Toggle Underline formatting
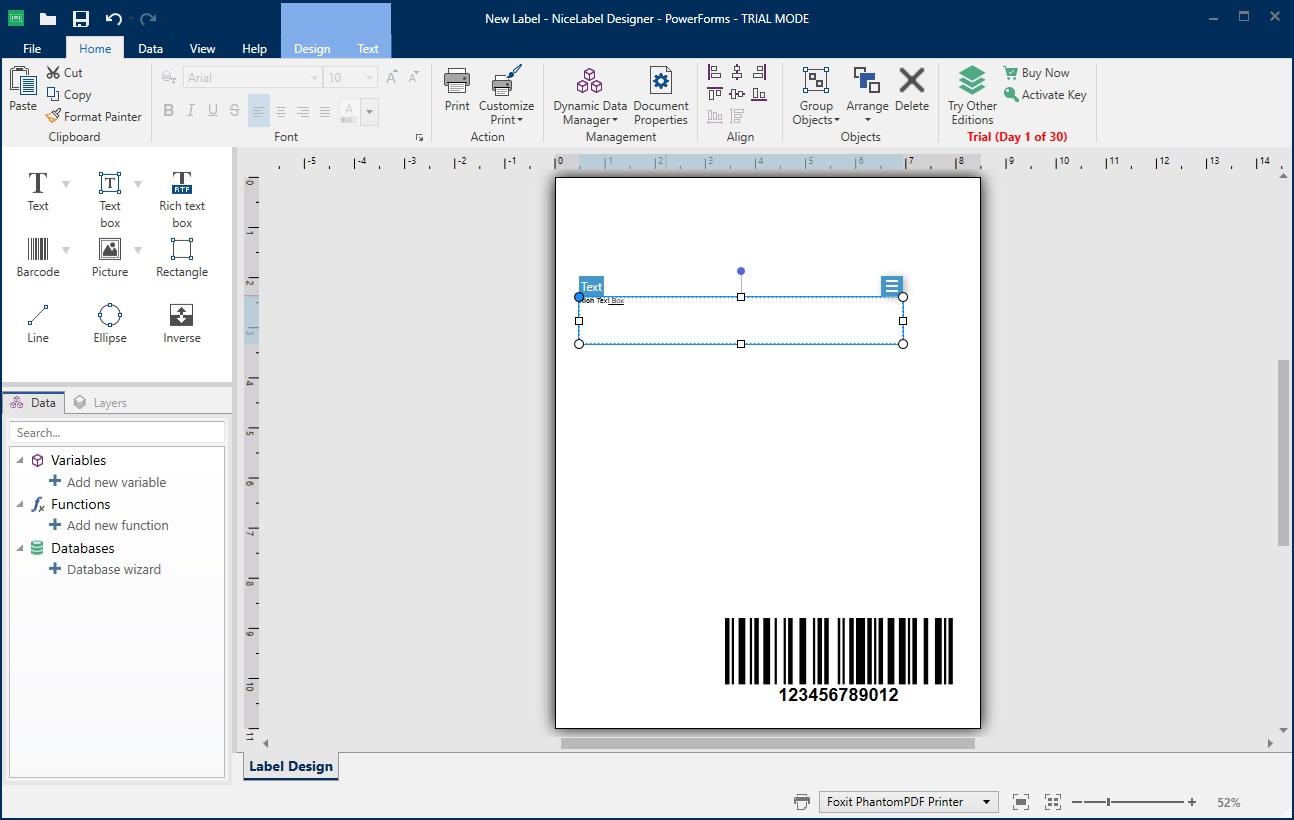Screen dimensions: 1294x820 [x=212, y=111]
